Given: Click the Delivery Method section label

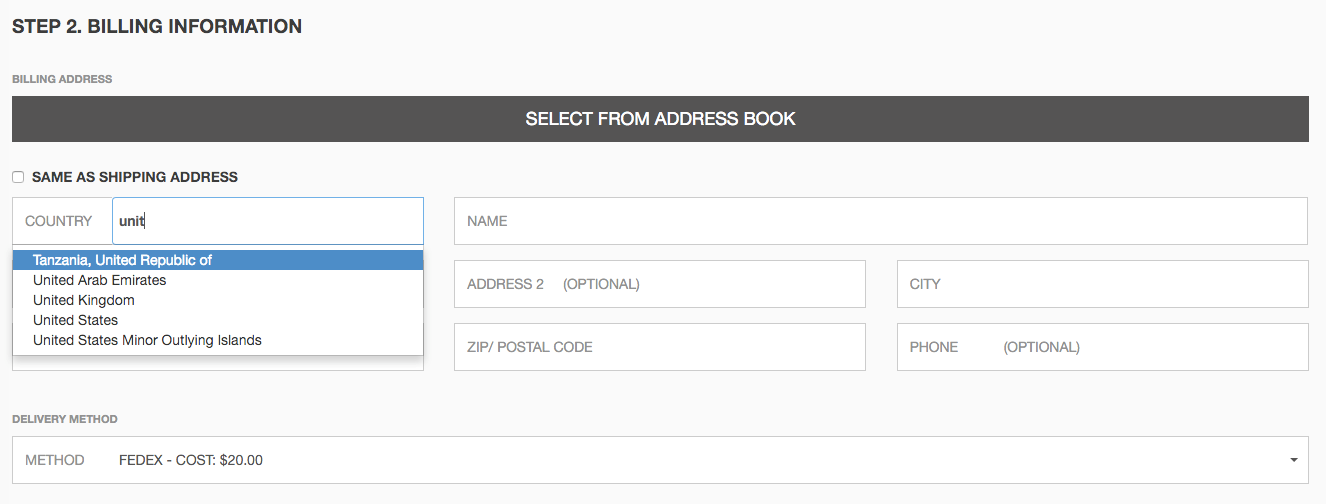Looking at the screenshot, I should click(65, 419).
